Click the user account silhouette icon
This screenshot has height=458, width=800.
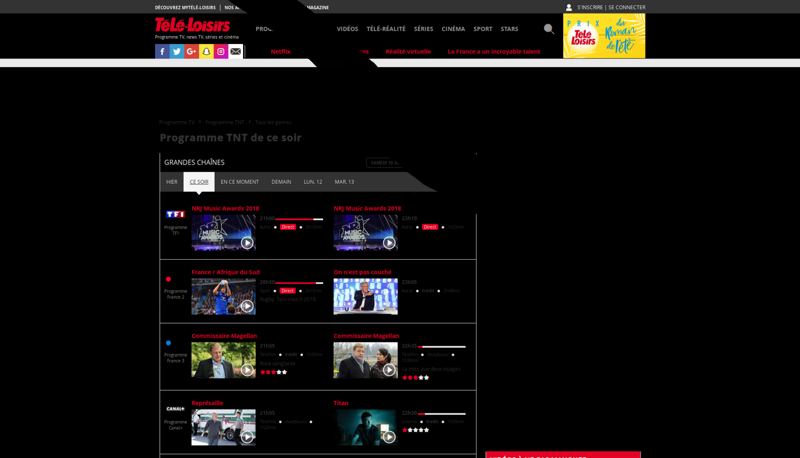(569, 7)
